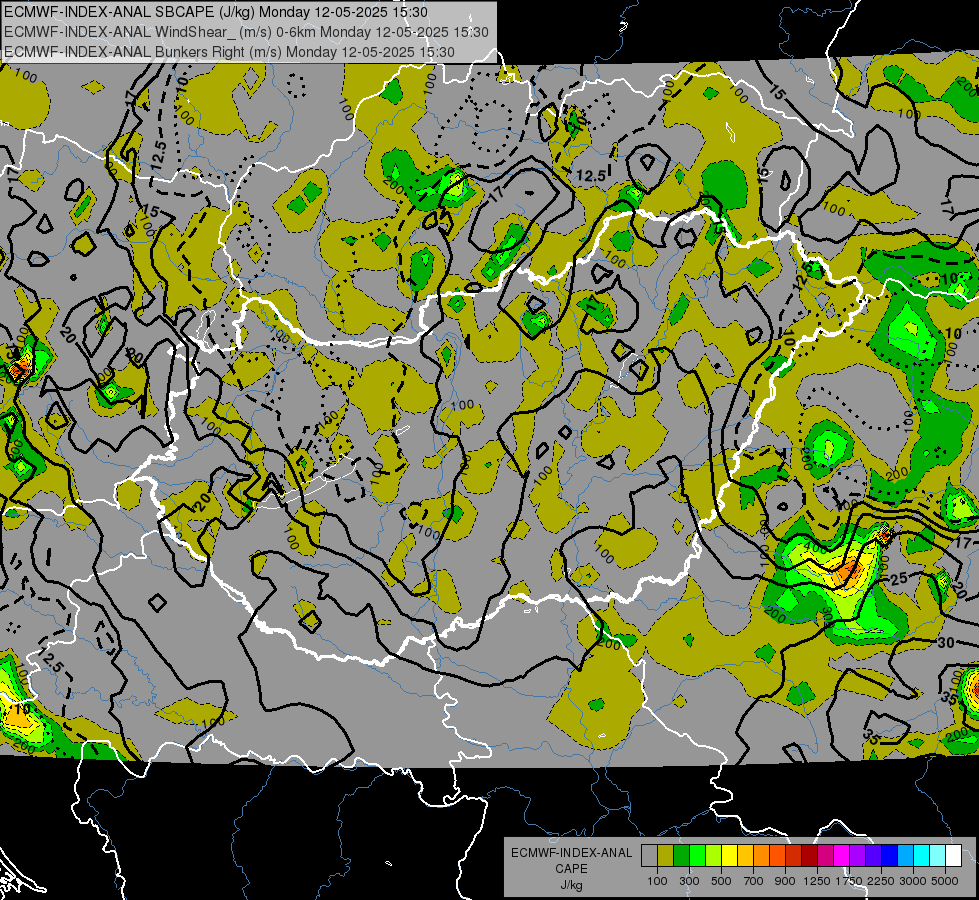Pick the yellow-green legend swatch
979x900 pixels.
pos(713,856)
